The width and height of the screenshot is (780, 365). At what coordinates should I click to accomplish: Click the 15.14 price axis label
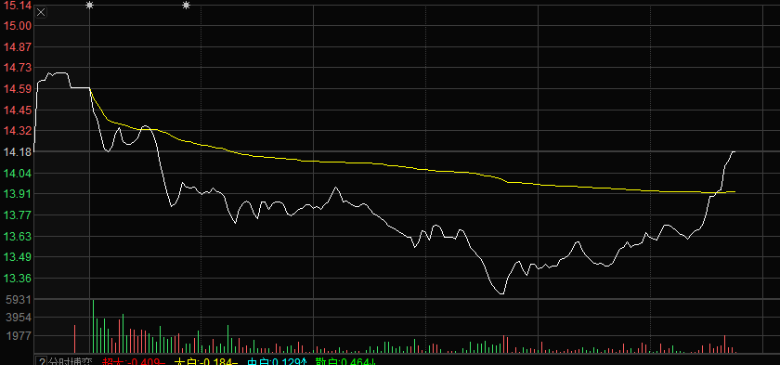pyautogui.click(x=17, y=5)
